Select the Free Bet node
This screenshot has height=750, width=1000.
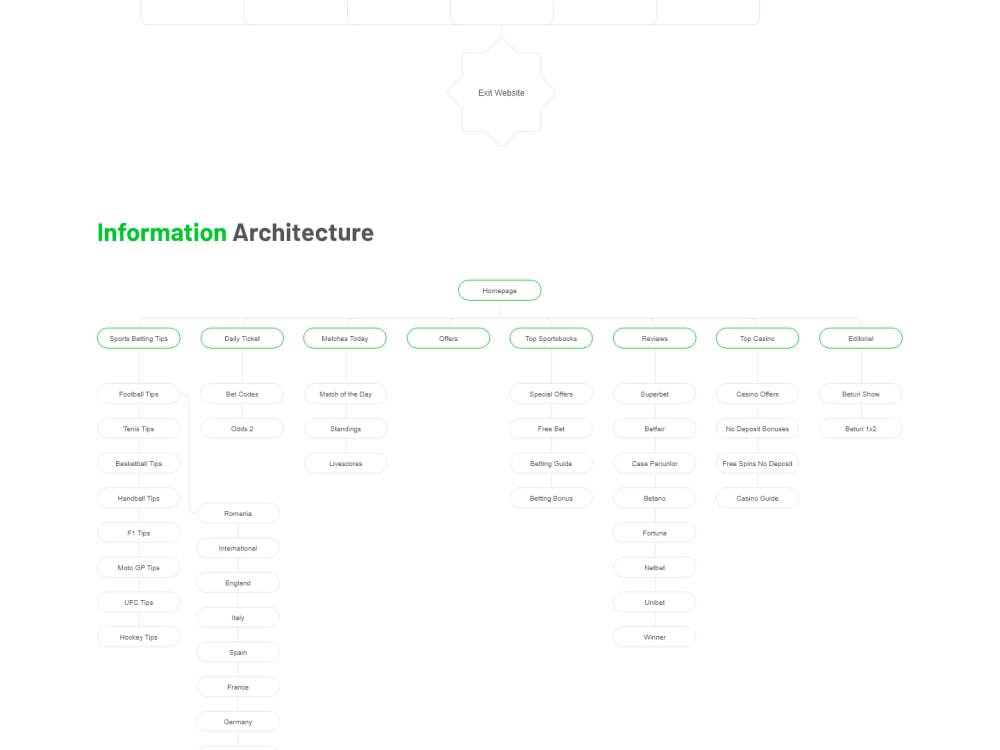[551, 428]
